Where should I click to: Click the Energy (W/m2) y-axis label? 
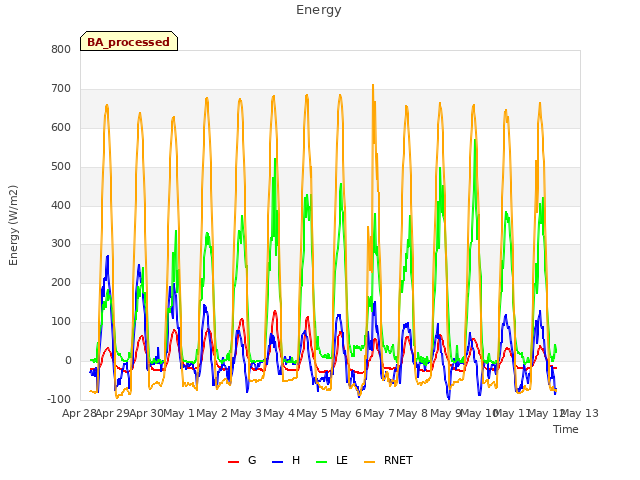[x=13, y=225]
